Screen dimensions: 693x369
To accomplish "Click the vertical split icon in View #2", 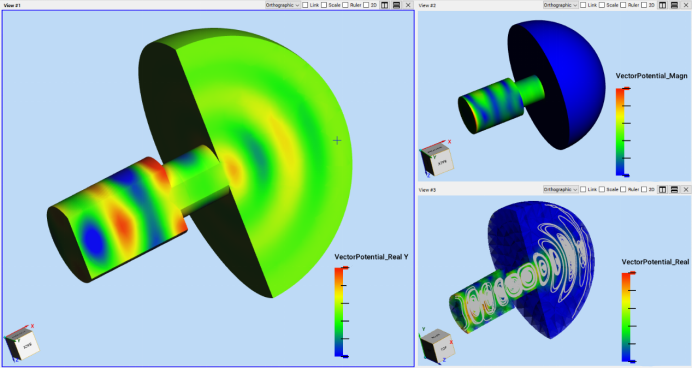I will pyautogui.click(x=662, y=5).
